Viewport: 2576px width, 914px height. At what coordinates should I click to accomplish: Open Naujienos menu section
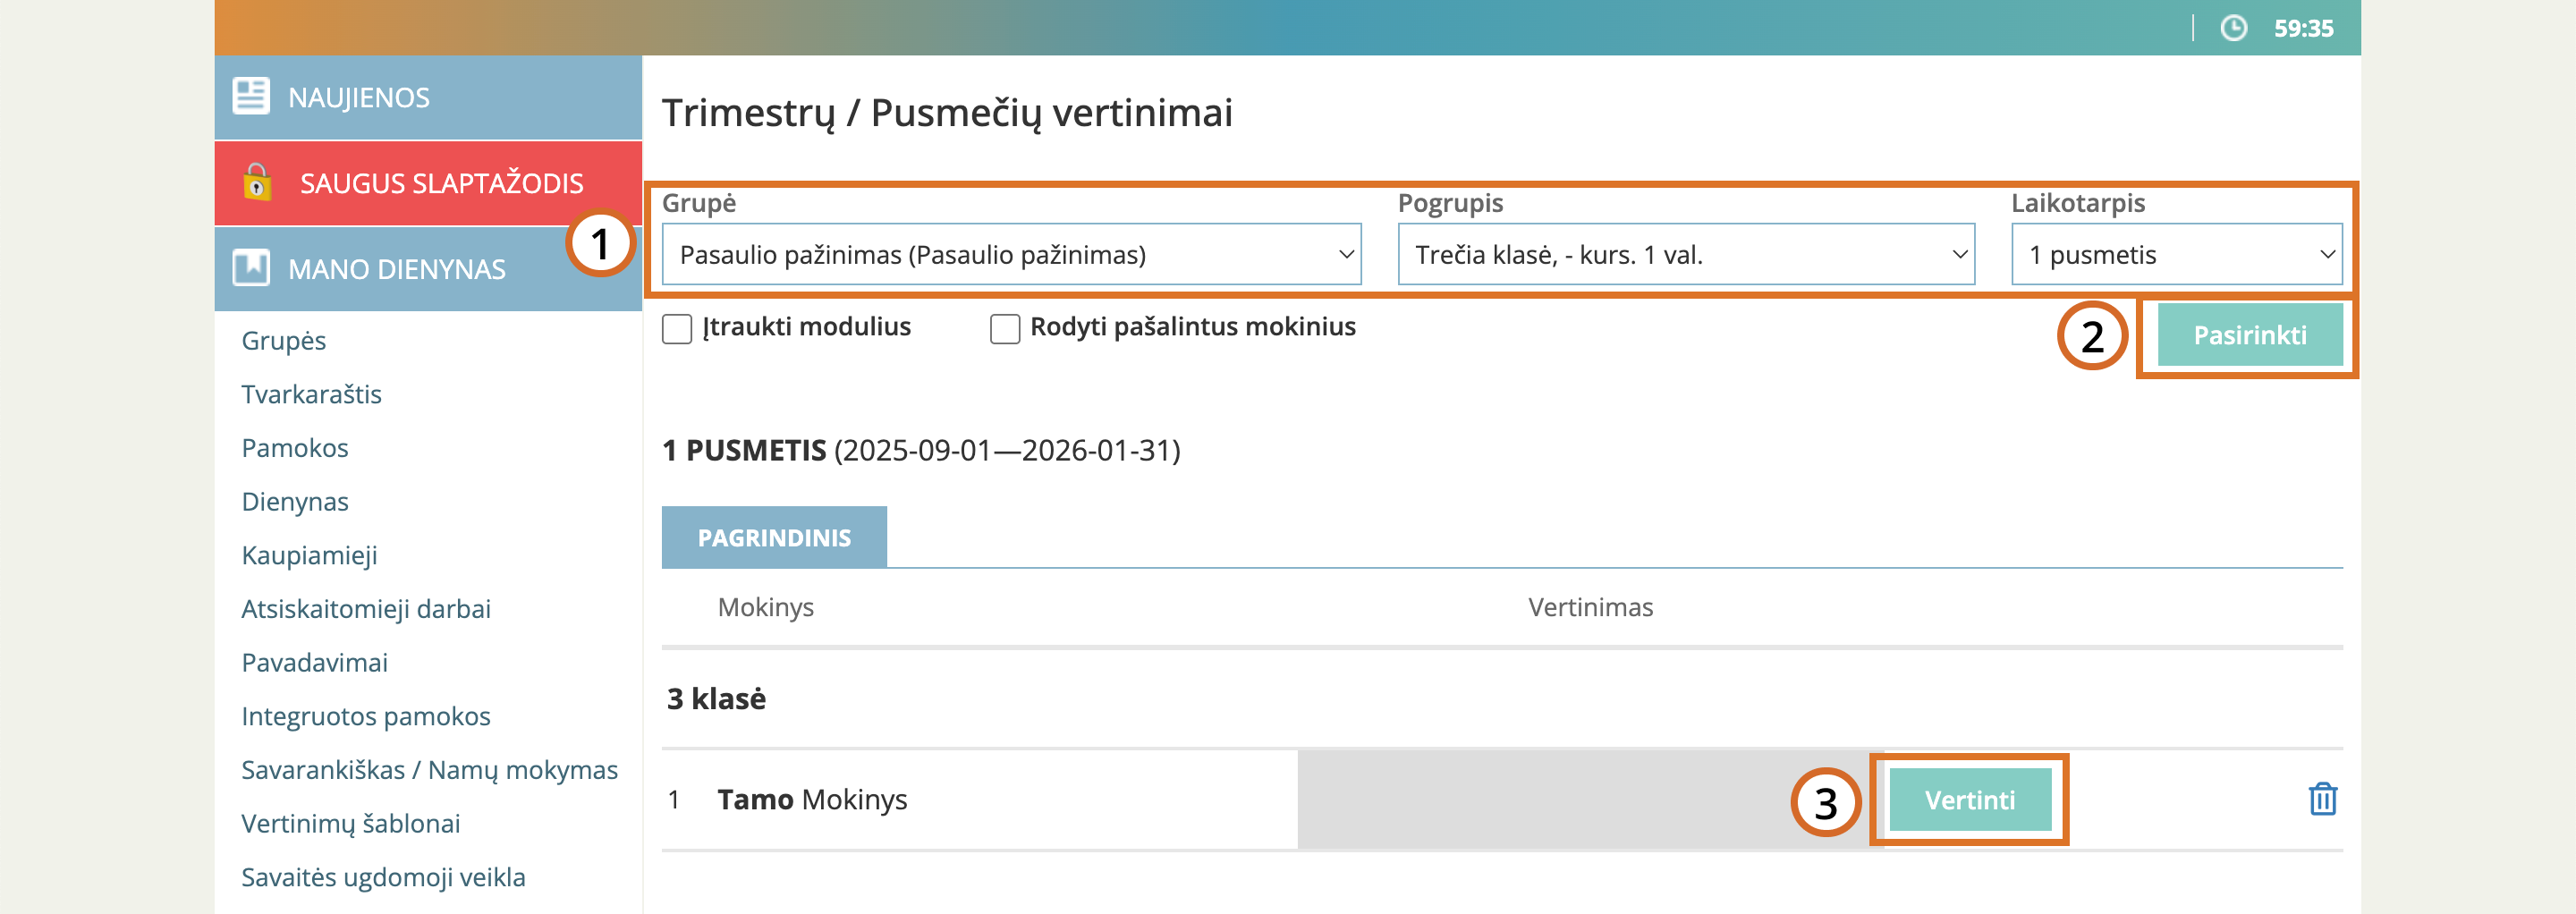[358, 97]
